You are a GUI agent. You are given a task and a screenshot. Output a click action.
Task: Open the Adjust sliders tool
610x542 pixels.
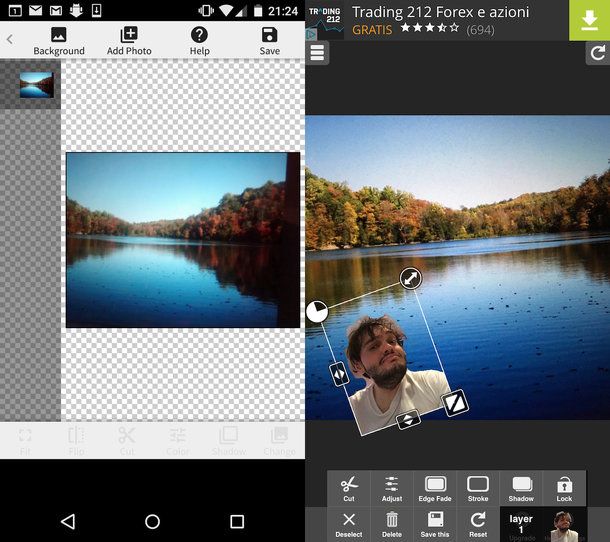pyautogui.click(x=392, y=488)
